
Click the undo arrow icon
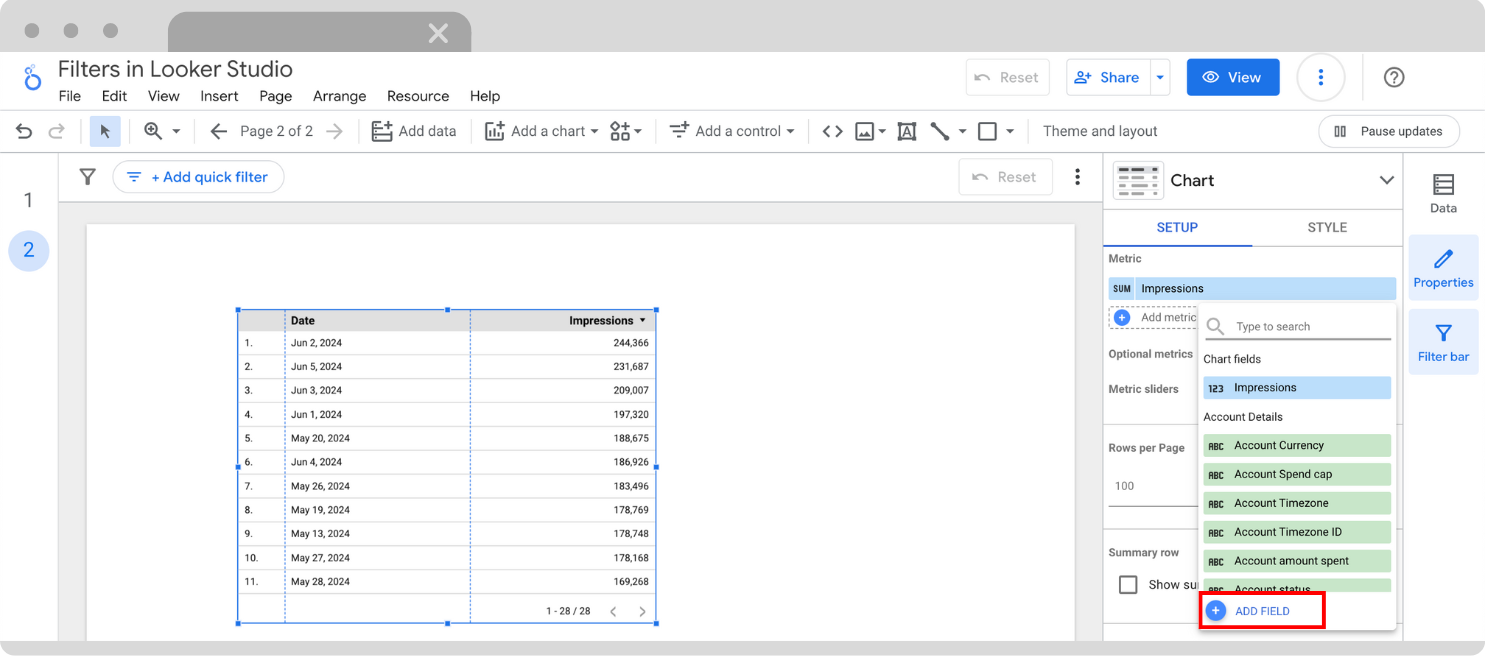24,131
